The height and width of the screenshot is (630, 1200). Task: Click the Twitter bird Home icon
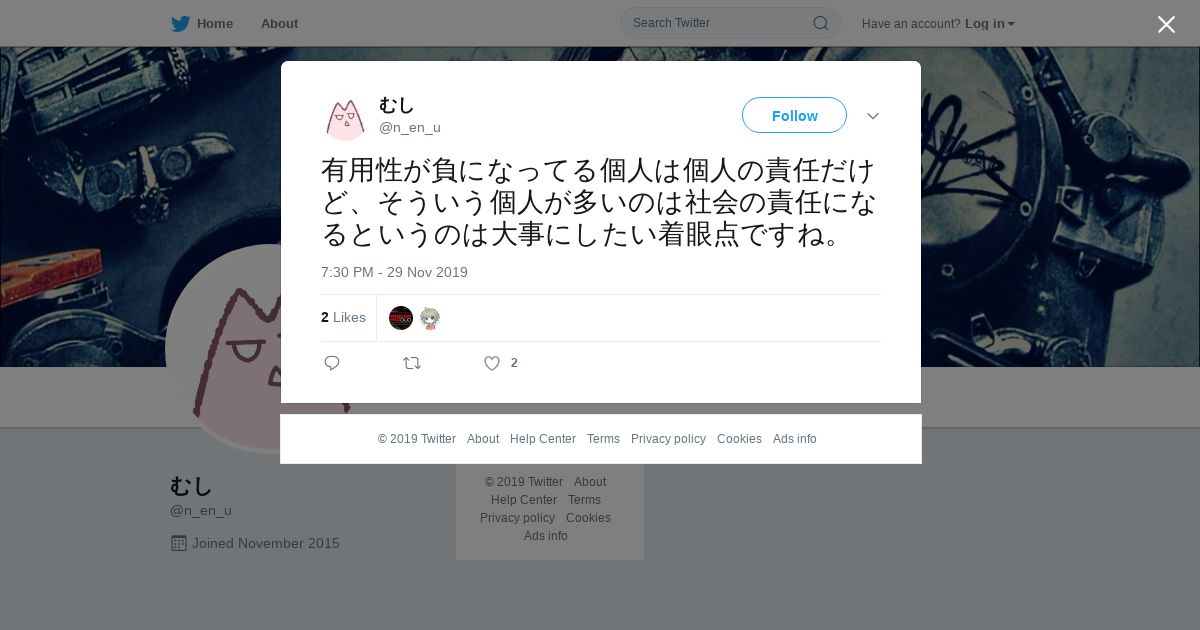pyautogui.click(x=180, y=23)
